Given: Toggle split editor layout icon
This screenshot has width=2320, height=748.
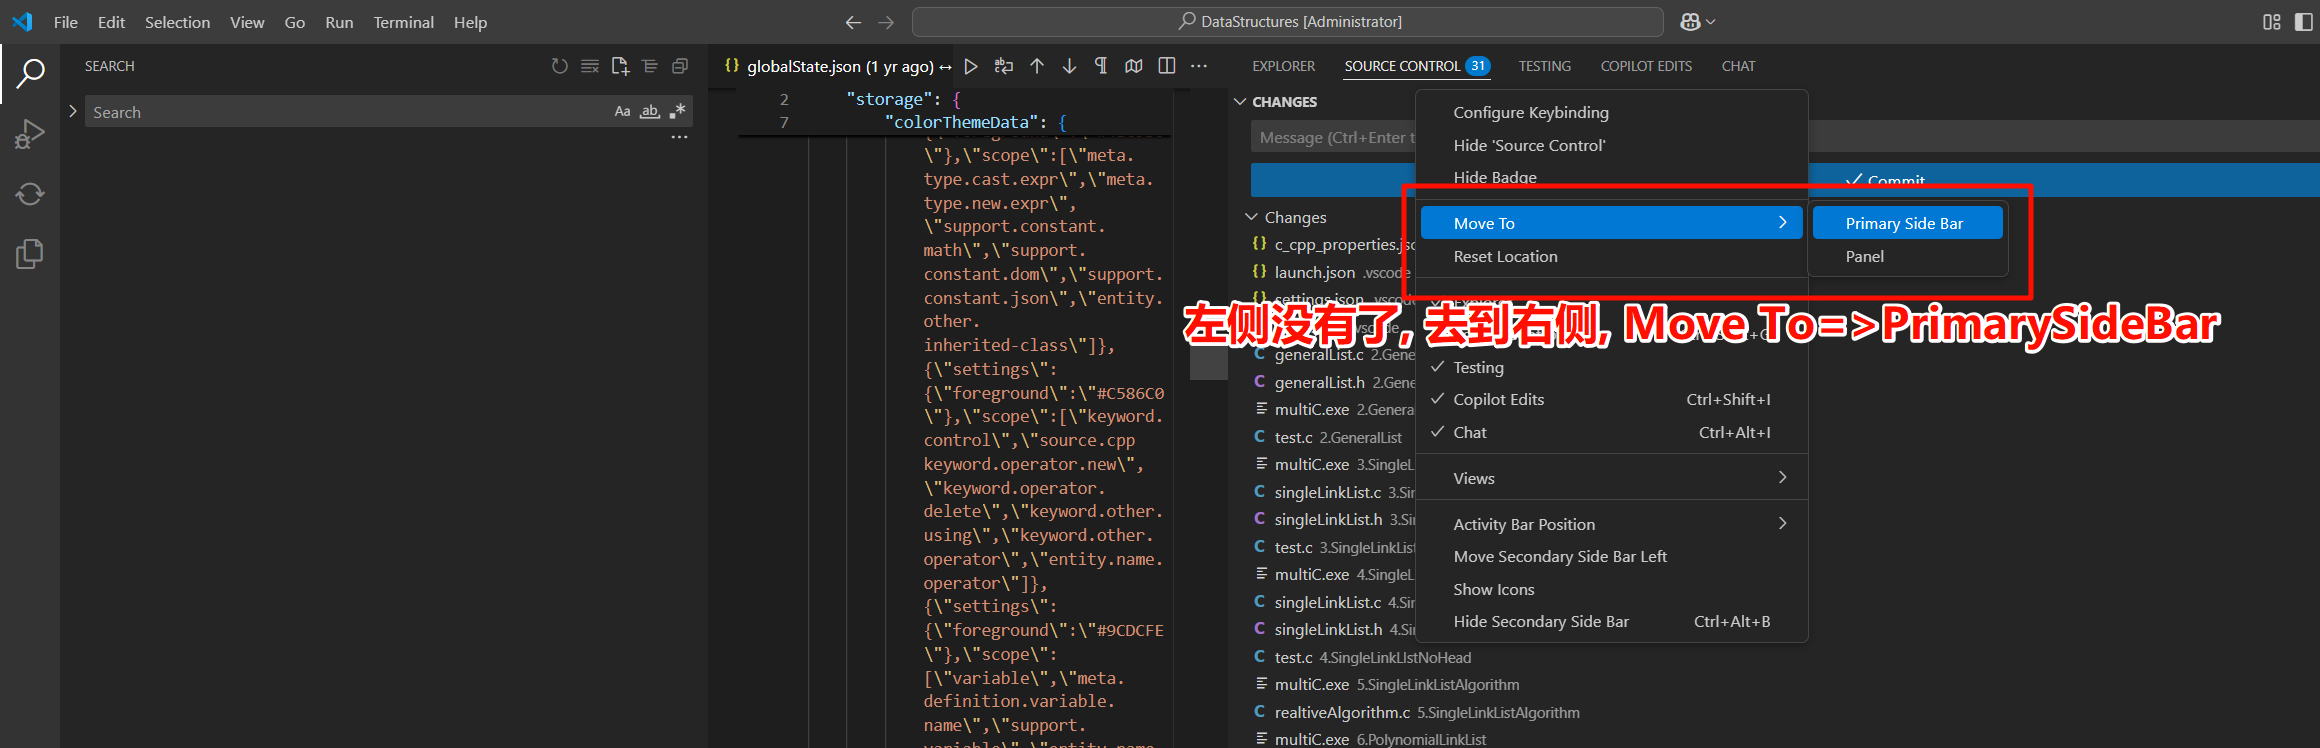Looking at the screenshot, I should tap(1166, 66).
